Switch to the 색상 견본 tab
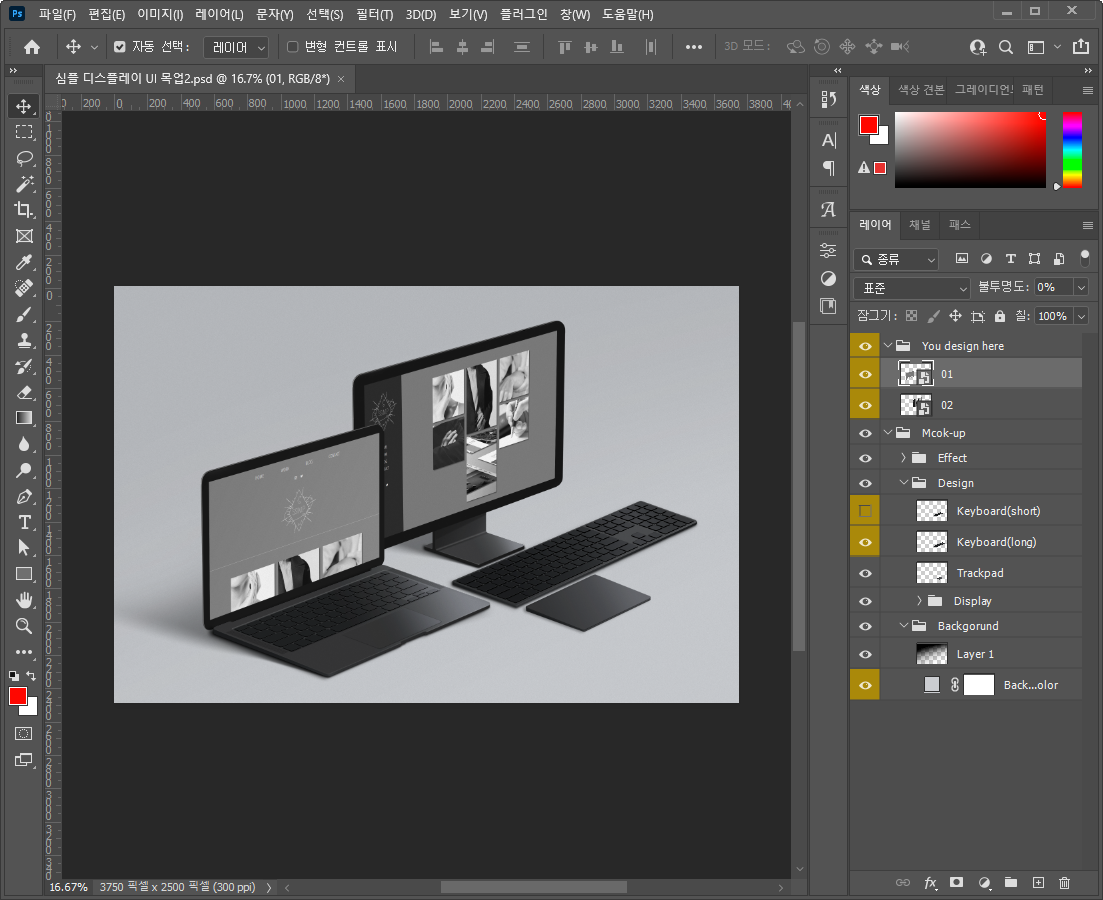1103x900 pixels. click(x=921, y=90)
